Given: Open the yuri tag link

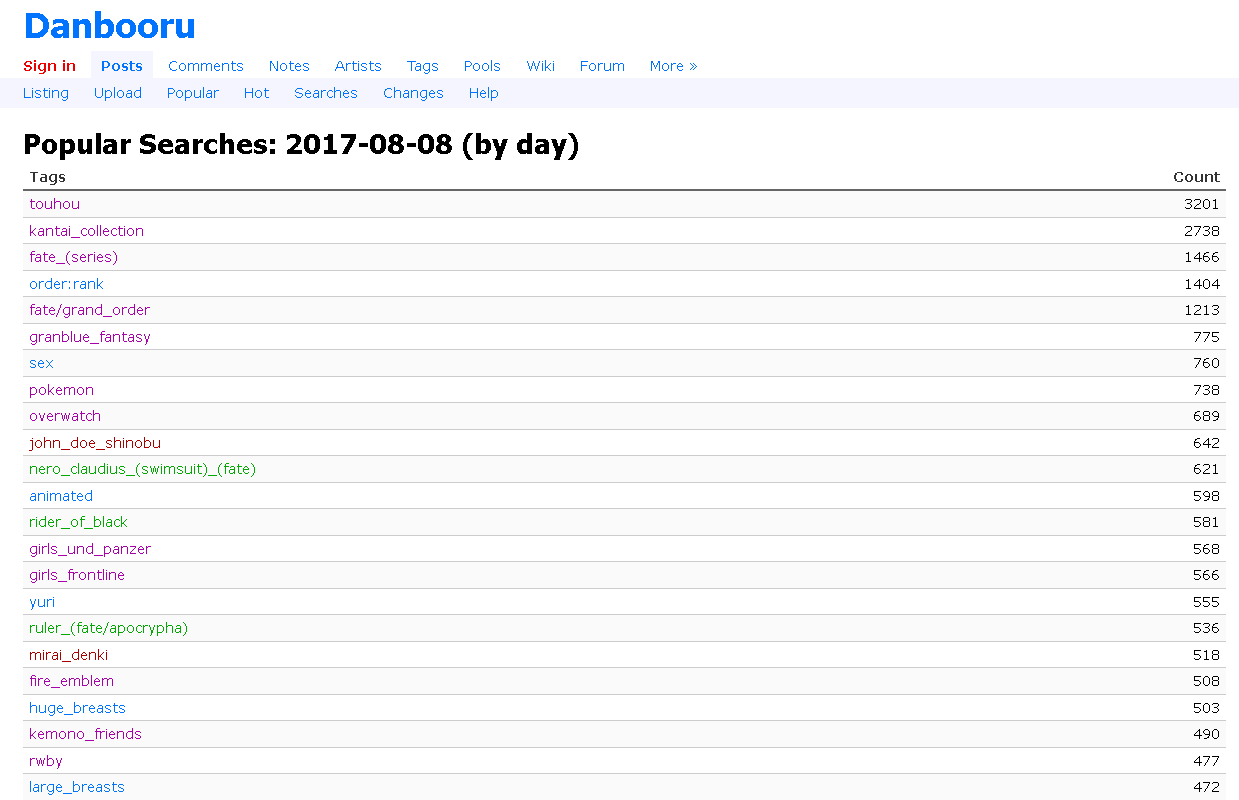Looking at the screenshot, I should (42, 602).
